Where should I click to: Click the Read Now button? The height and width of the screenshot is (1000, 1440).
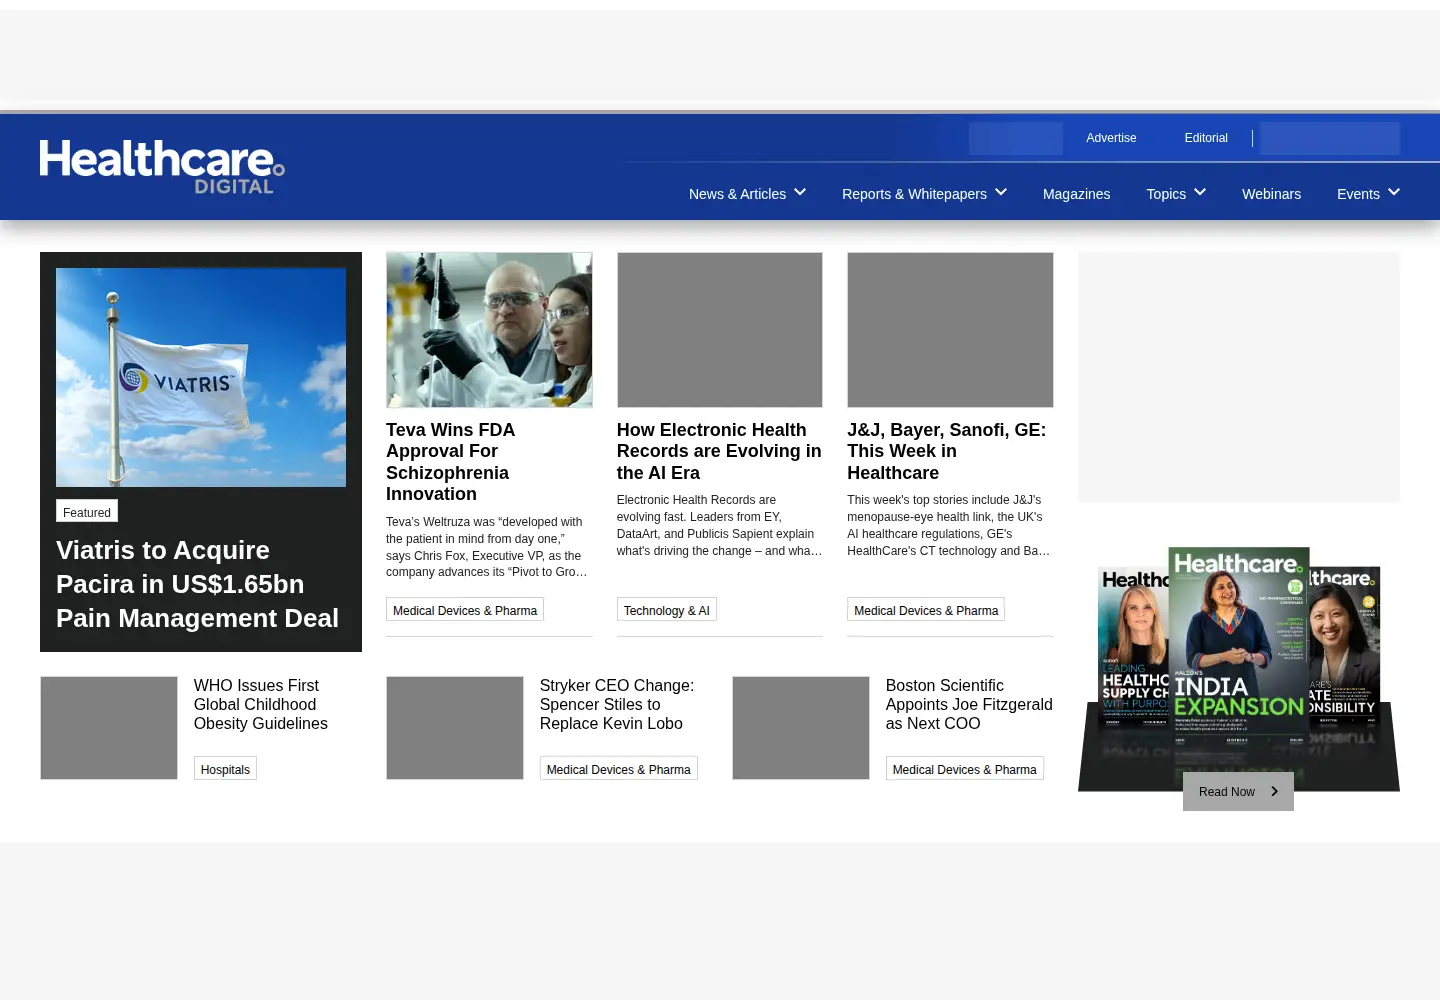[x=1238, y=791]
